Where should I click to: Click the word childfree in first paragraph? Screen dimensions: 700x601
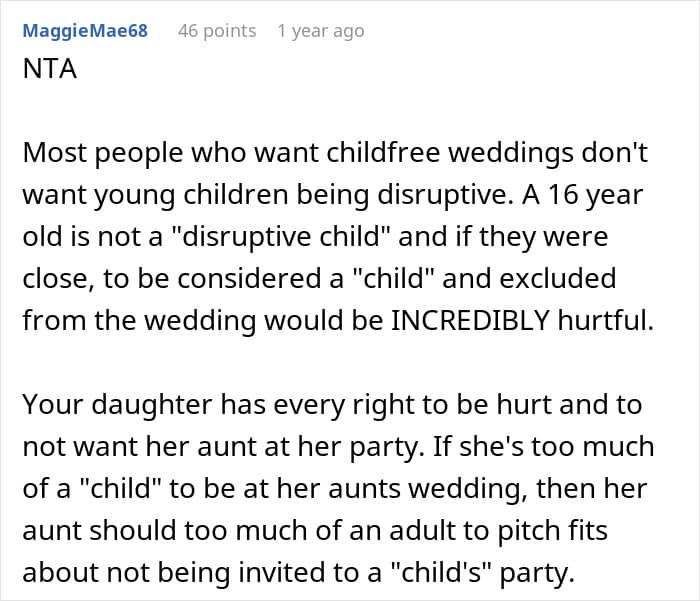tap(383, 153)
